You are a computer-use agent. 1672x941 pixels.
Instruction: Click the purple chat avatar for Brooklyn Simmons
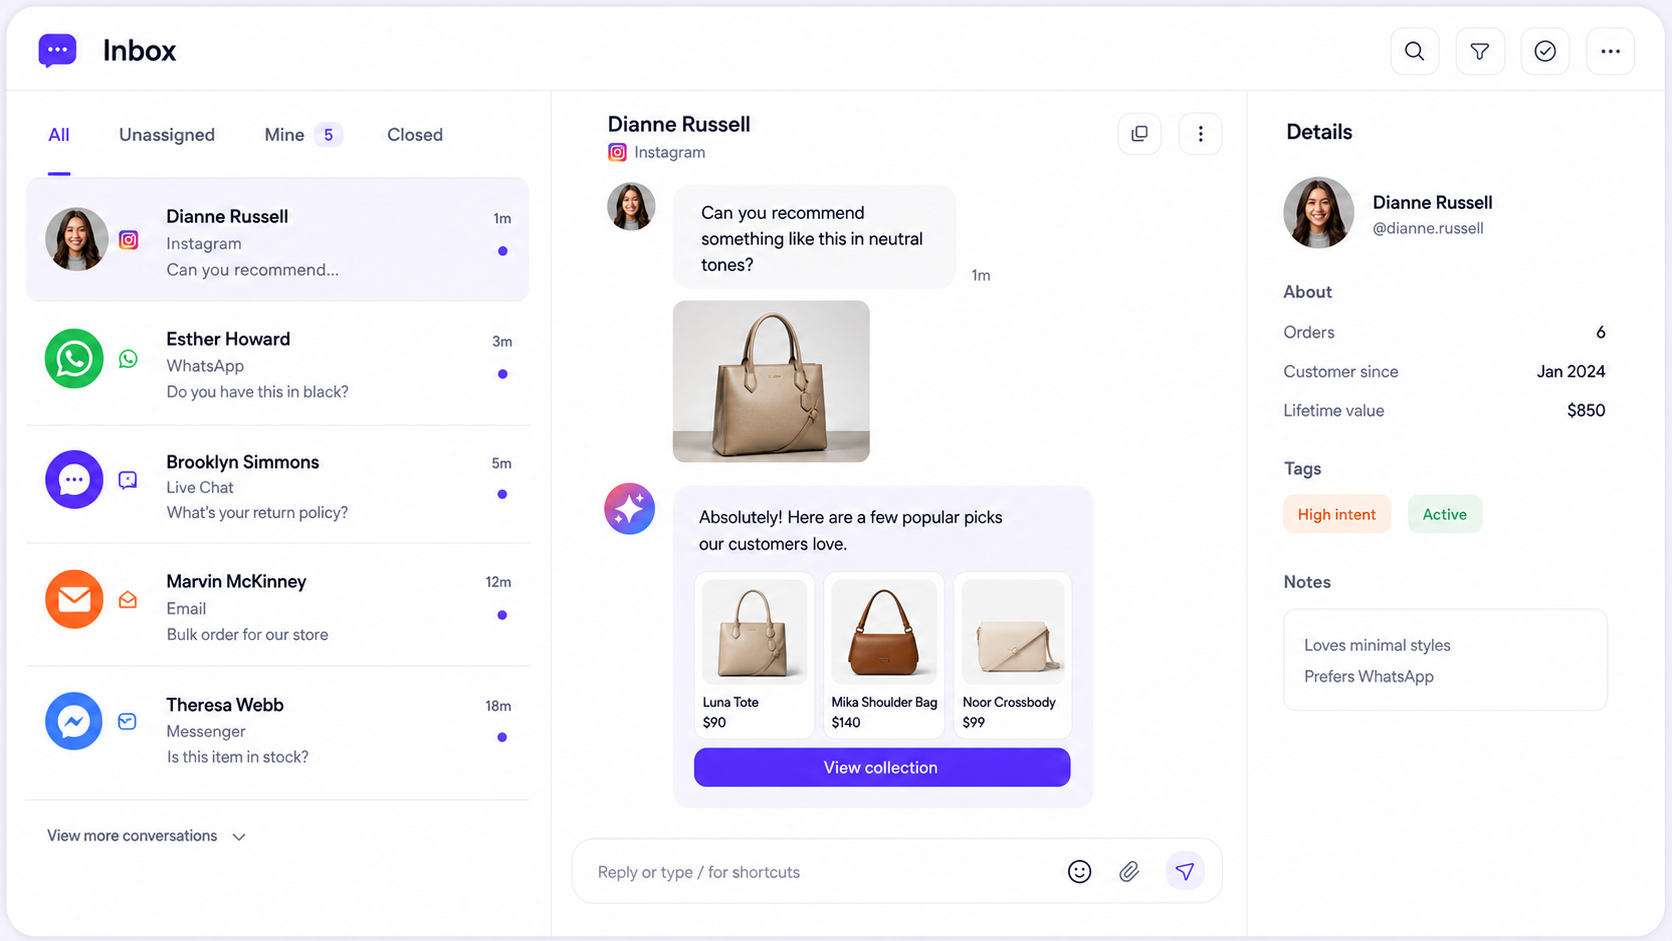point(74,480)
